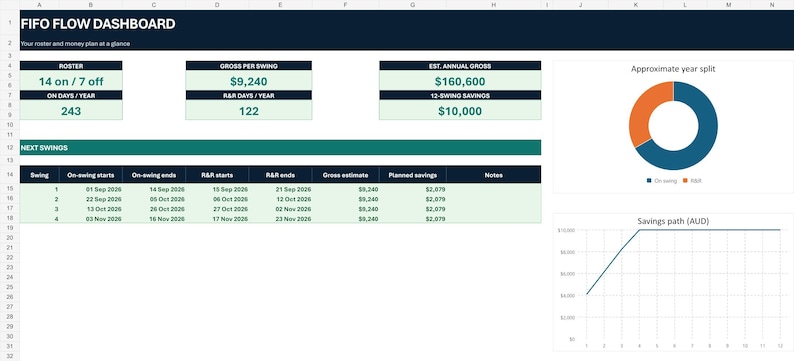Image resolution: width=794 pixels, height=361 pixels.
Task: Select the swing 4 planned savings $2,079 cell
Action: click(413, 219)
